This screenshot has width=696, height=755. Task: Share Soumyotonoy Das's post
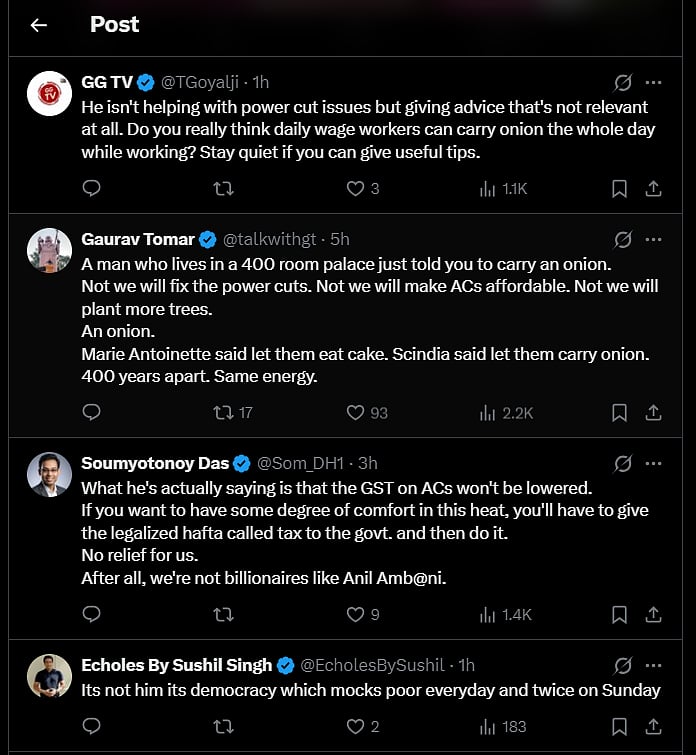coord(653,614)
